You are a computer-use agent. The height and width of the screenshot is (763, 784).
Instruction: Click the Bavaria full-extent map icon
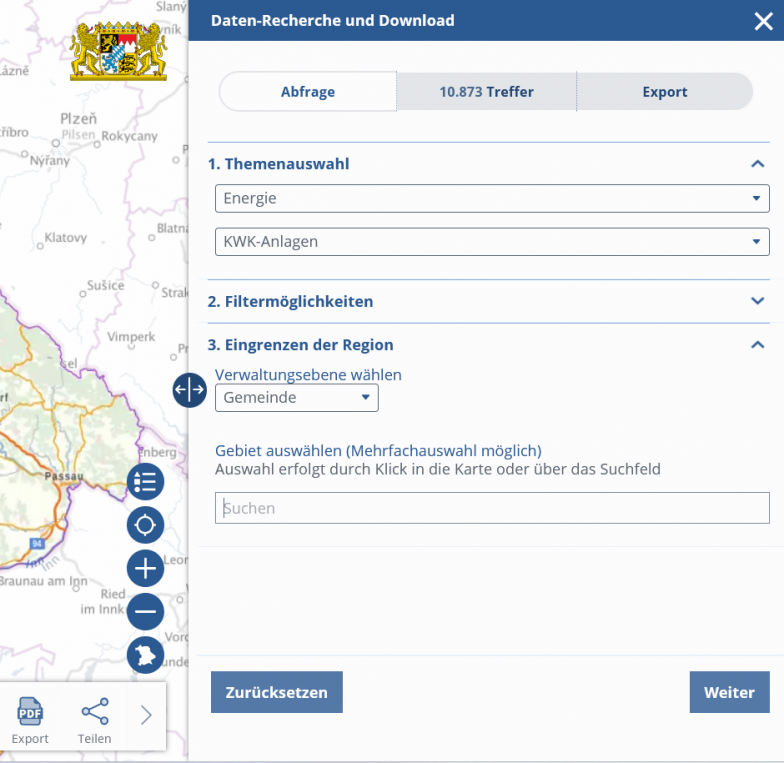pyautogui.click(x=146, y=655)
